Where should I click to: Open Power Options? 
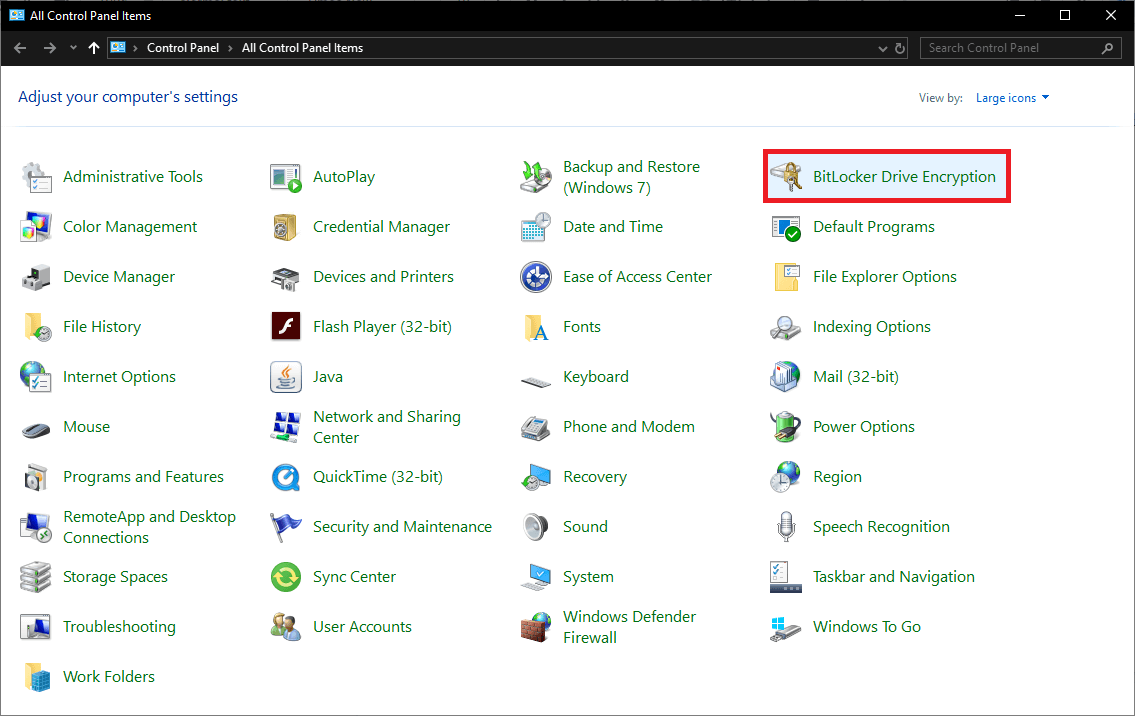coord(863,426)
